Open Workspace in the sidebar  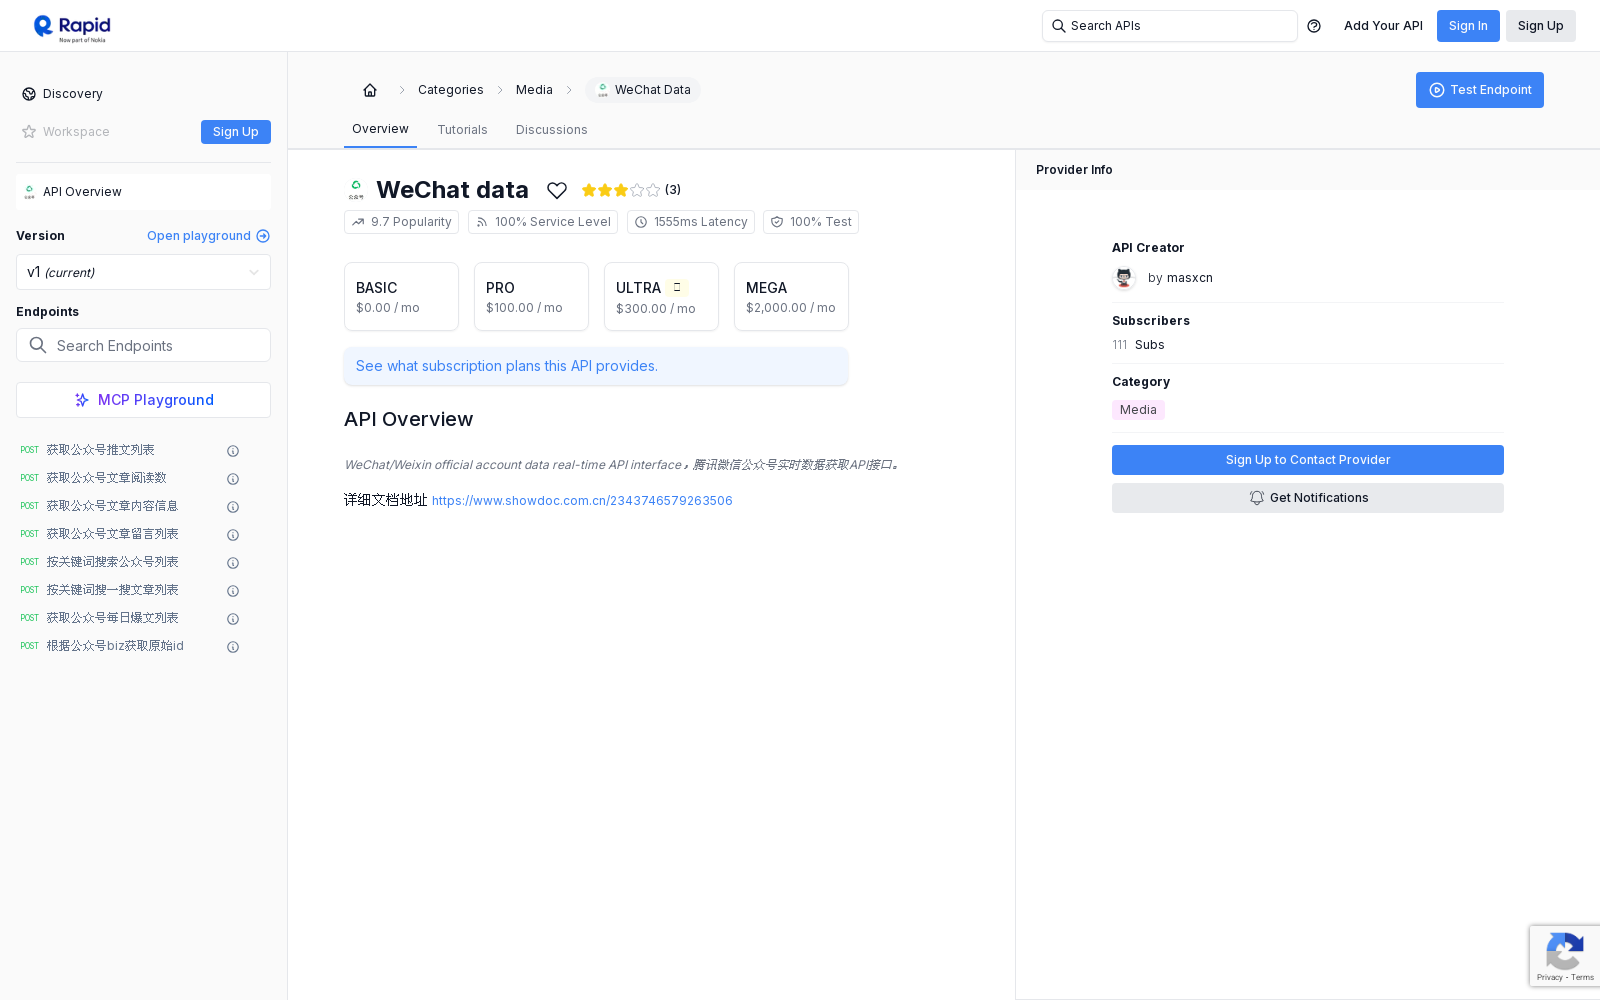pos(66,132)
